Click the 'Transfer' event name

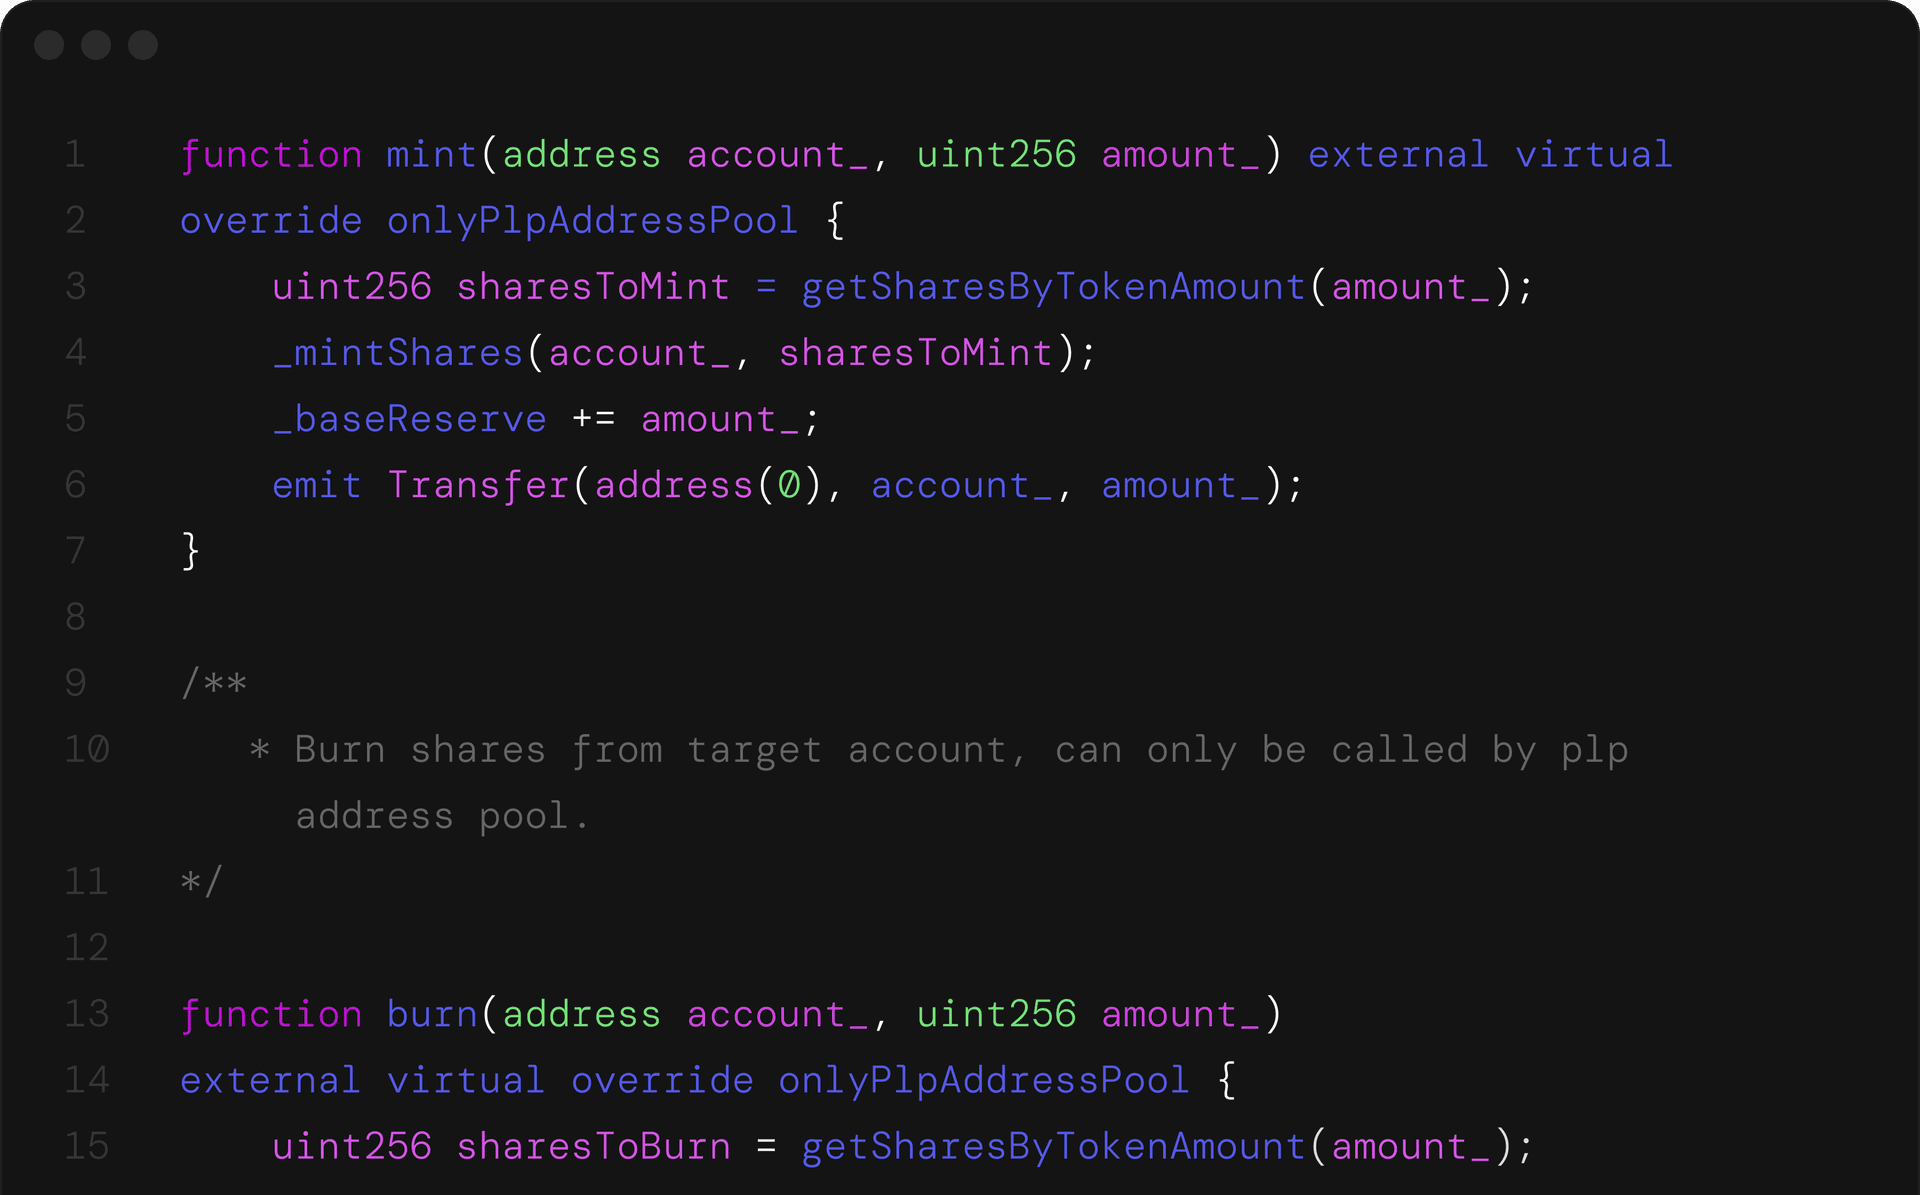tap(478, 486)
